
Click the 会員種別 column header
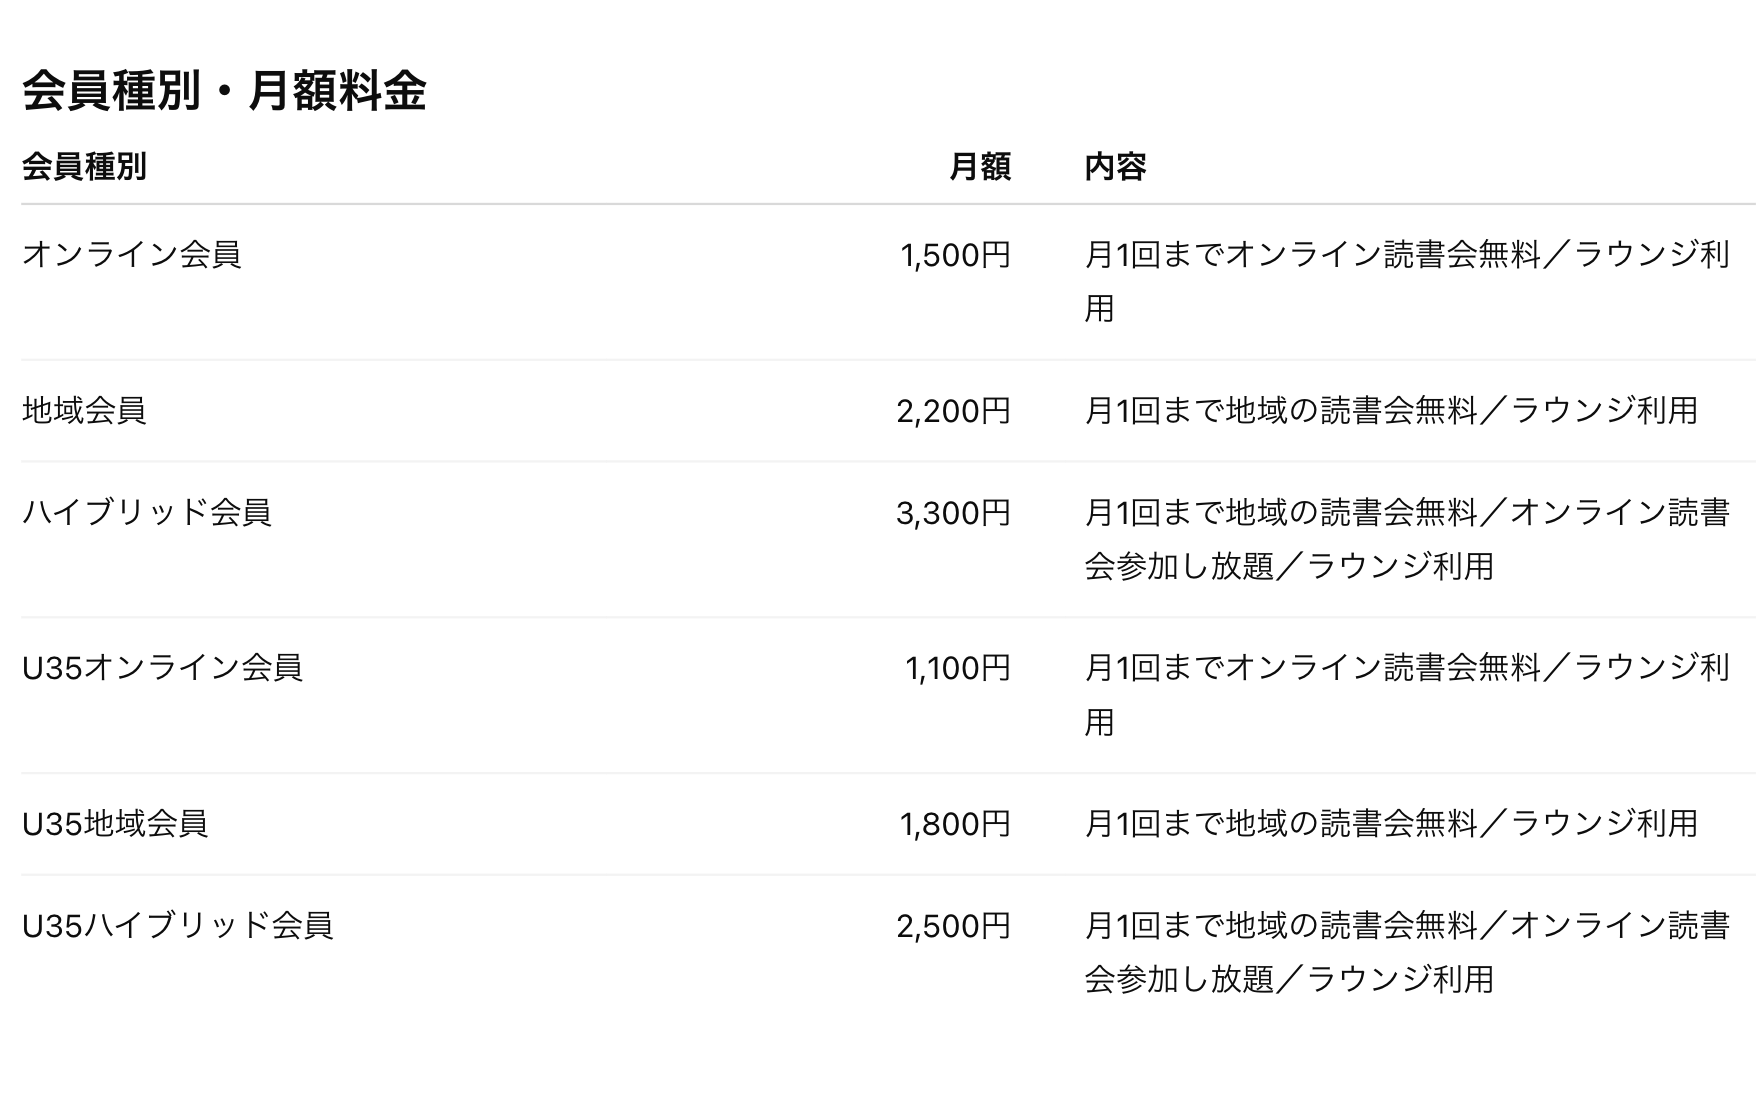84,166
